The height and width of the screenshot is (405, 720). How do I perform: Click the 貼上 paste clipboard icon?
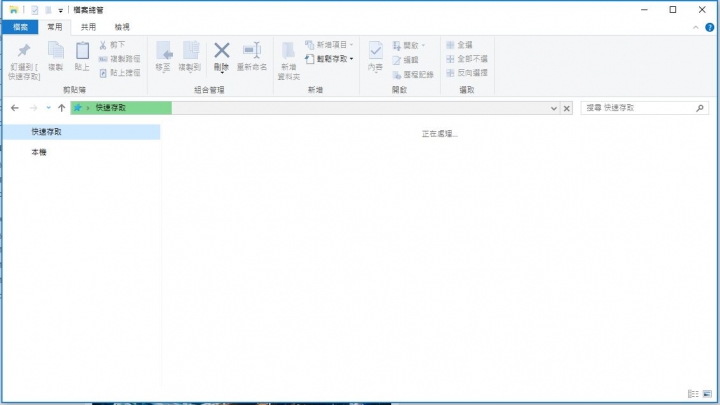tap(82, 51)
